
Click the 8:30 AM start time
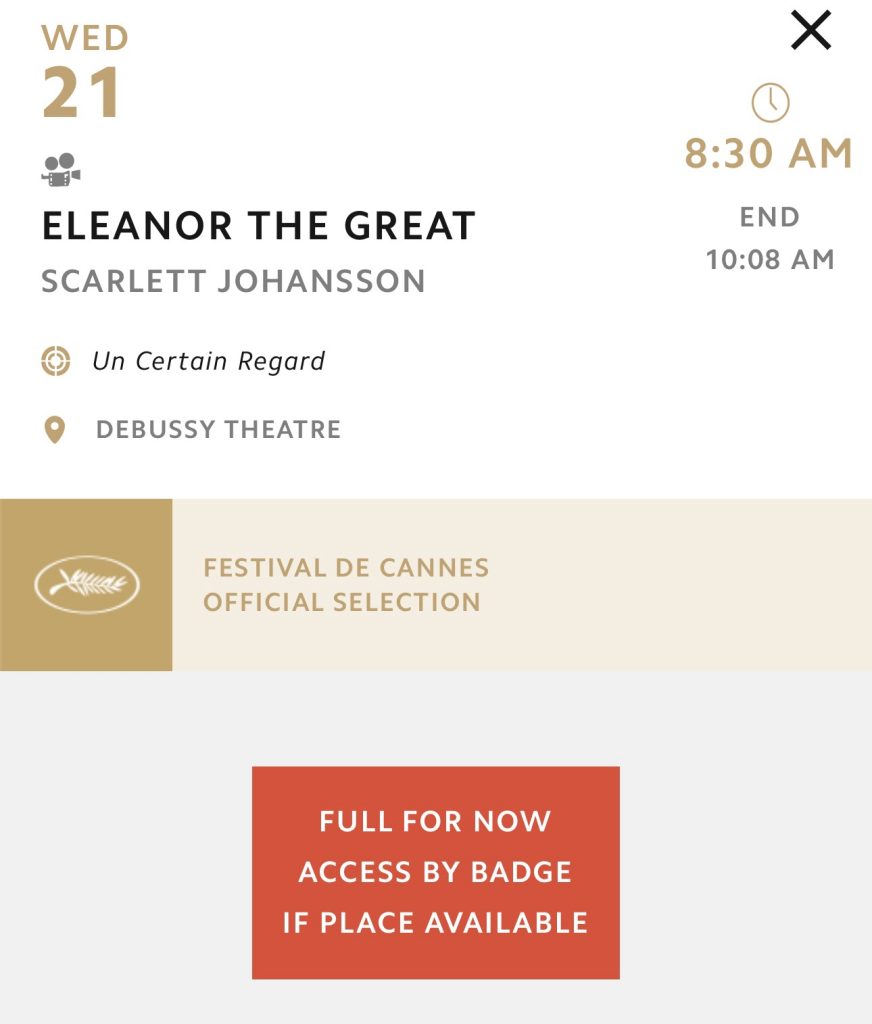coord(768,154)
